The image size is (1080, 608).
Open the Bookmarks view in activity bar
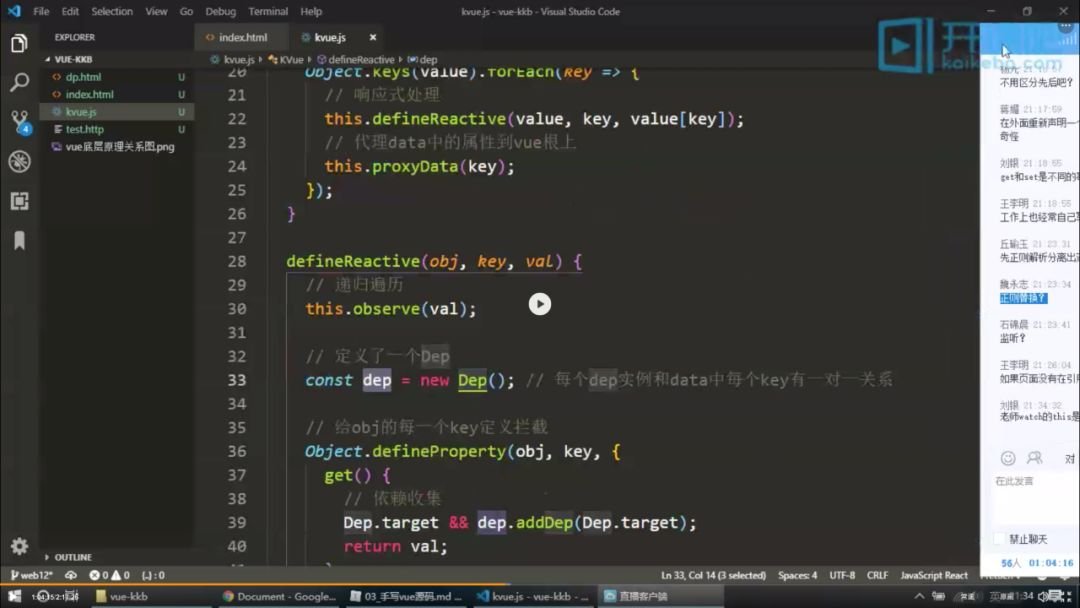tap(19, 240)
